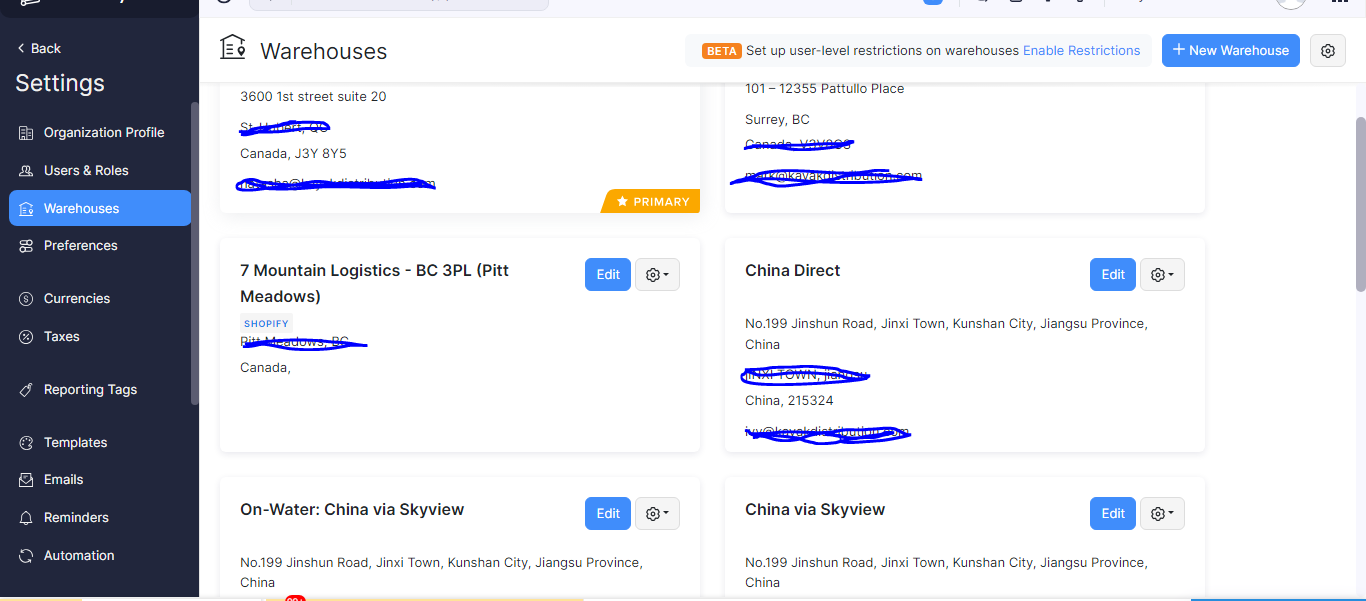The image size is (1366, 601).
Task: Click the Warehouses header building icon
Action: (233, 48)
